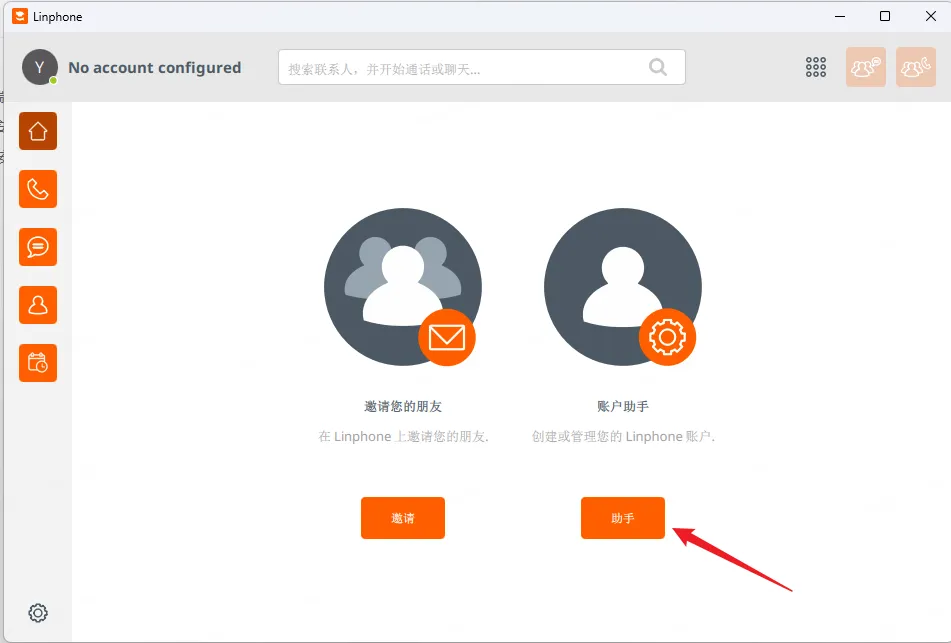Screen dimensions: 951x643
Task: Open the Y avatar profile badge
Action: click(x=39, y=67)
